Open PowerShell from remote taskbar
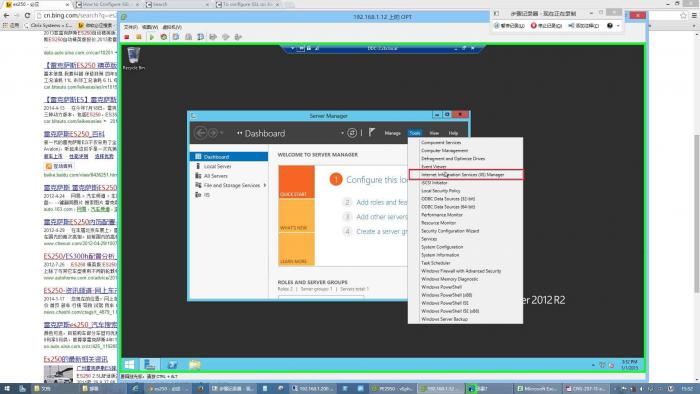This screenshot has width=700, height=394. (x=172, y=365)
